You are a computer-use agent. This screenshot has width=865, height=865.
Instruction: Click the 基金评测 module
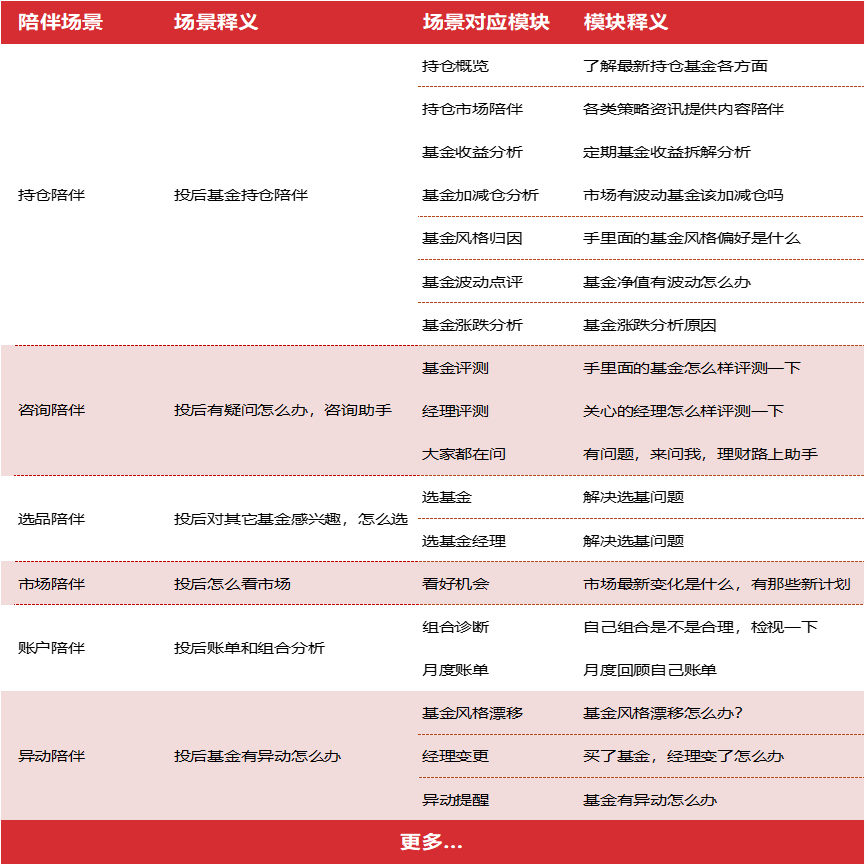click(x=455, y=368)
